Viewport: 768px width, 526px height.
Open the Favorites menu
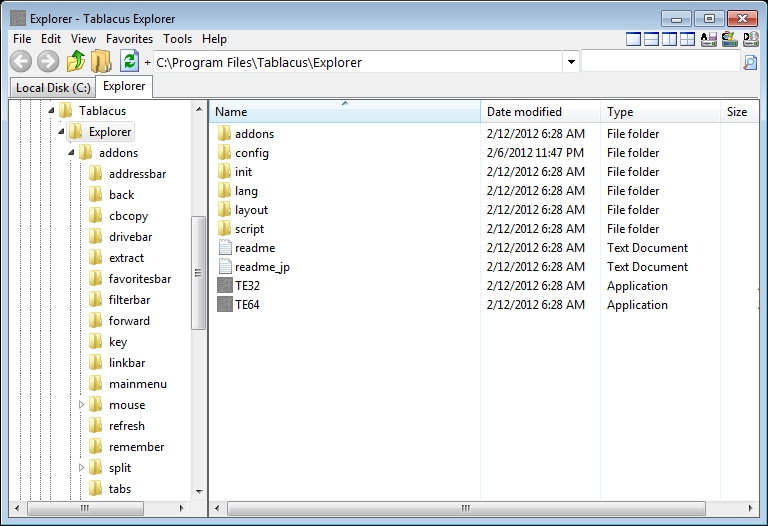click(x=129, y=39)
